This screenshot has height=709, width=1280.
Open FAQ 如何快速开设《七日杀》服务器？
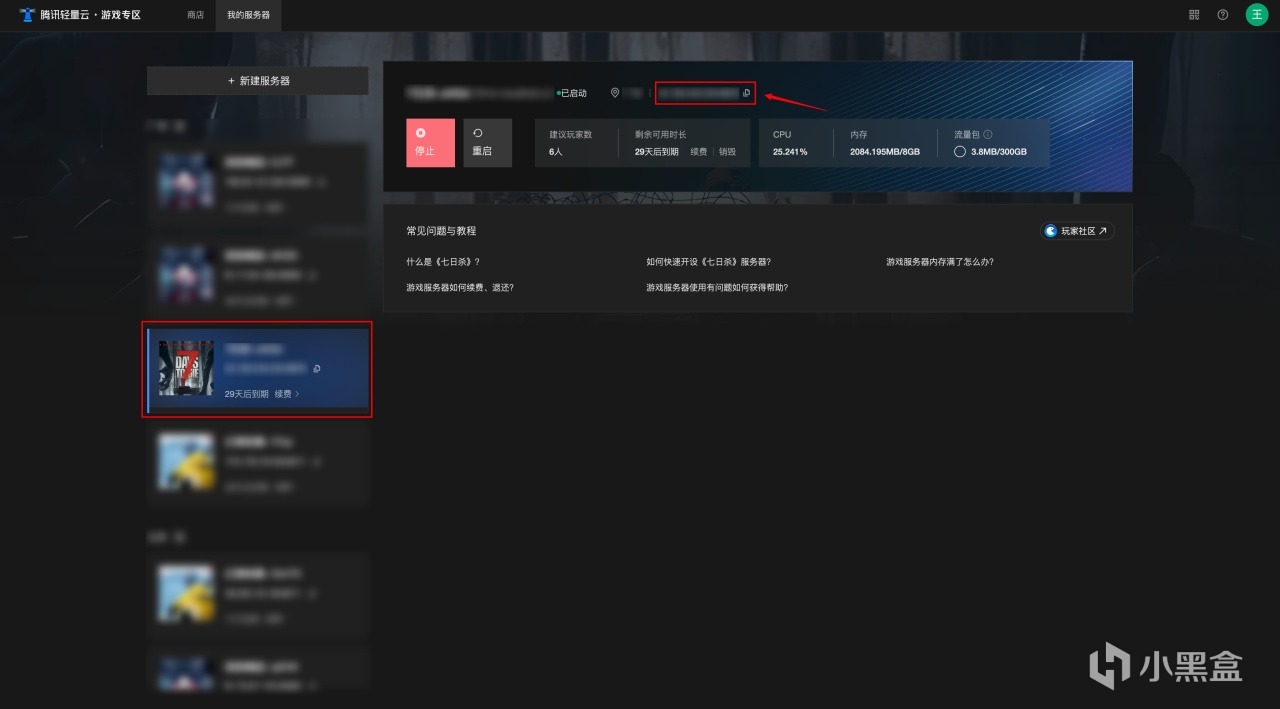point(708,262)
